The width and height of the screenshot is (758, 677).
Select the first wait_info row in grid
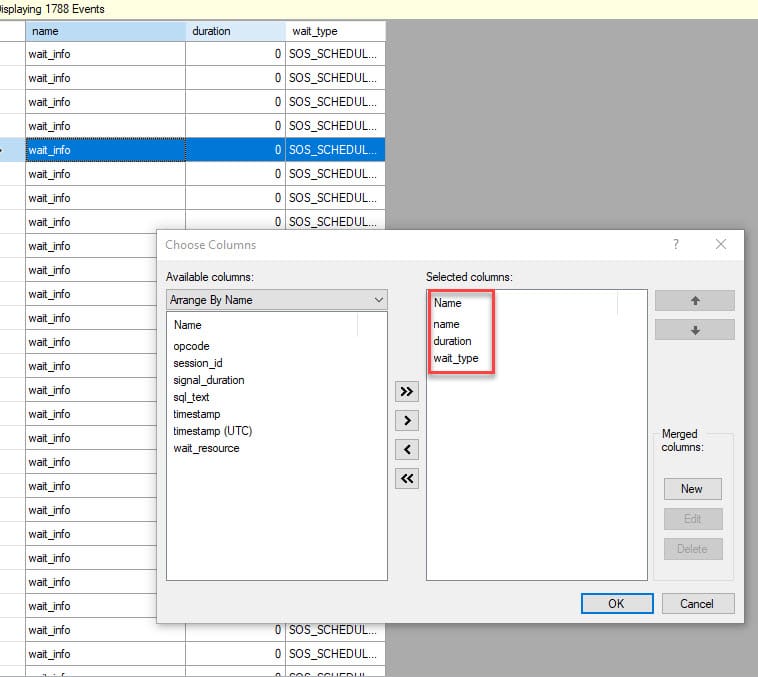[105, 54]
